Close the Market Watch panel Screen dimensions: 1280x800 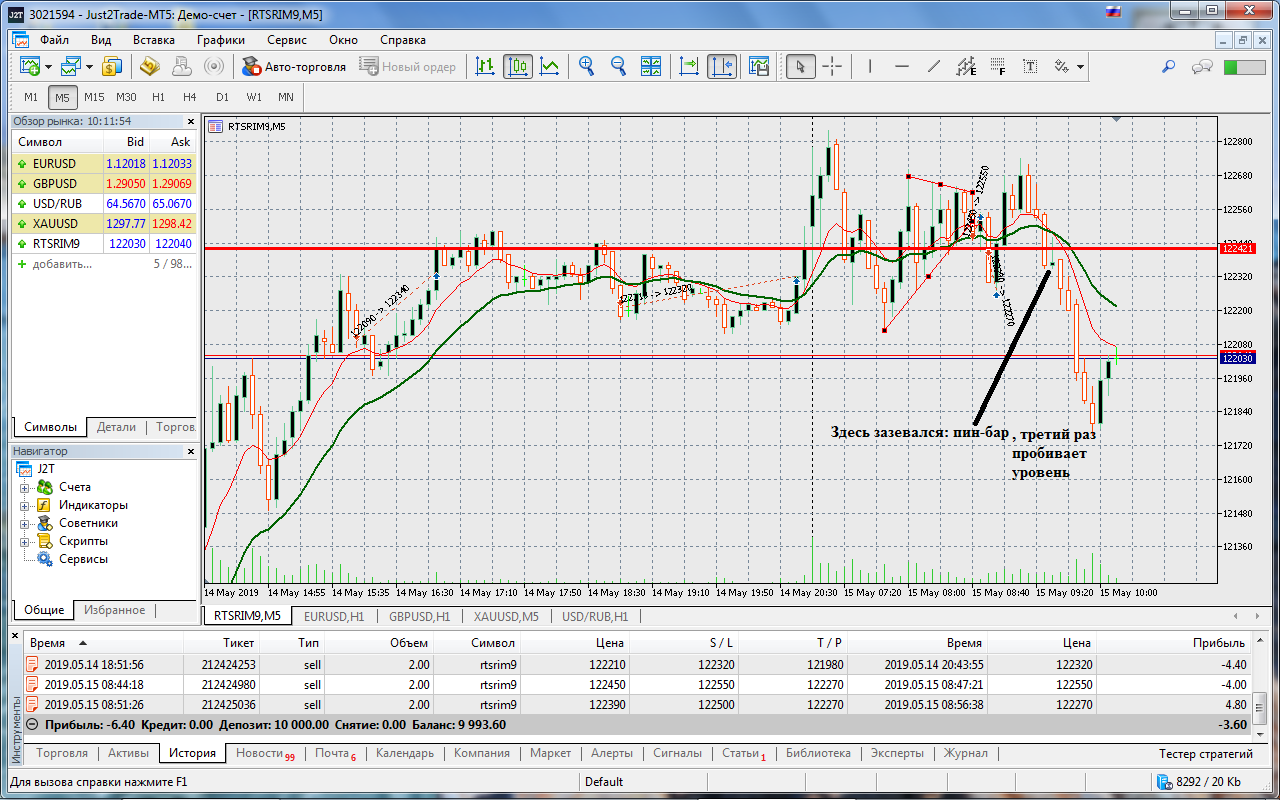191,120
